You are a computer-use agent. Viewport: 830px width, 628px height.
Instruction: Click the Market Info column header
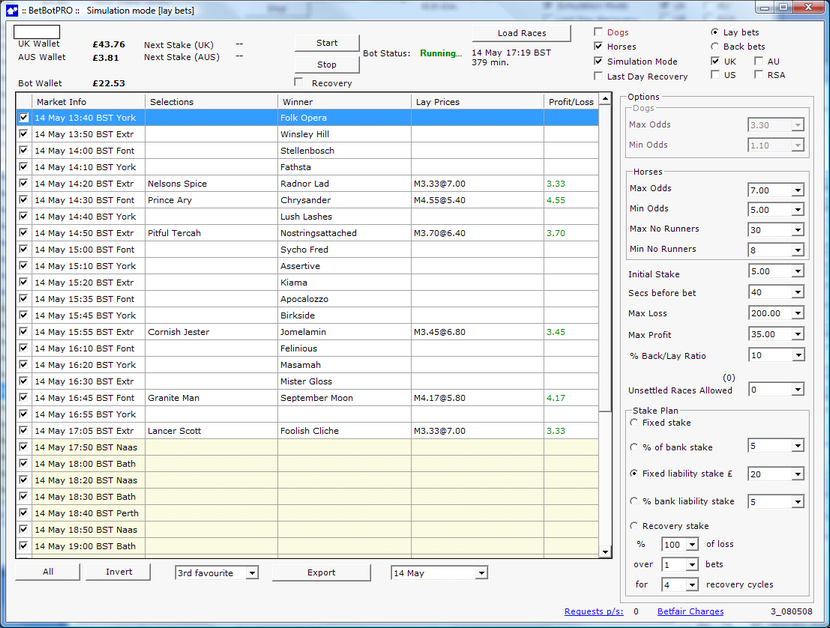[88, 102]
